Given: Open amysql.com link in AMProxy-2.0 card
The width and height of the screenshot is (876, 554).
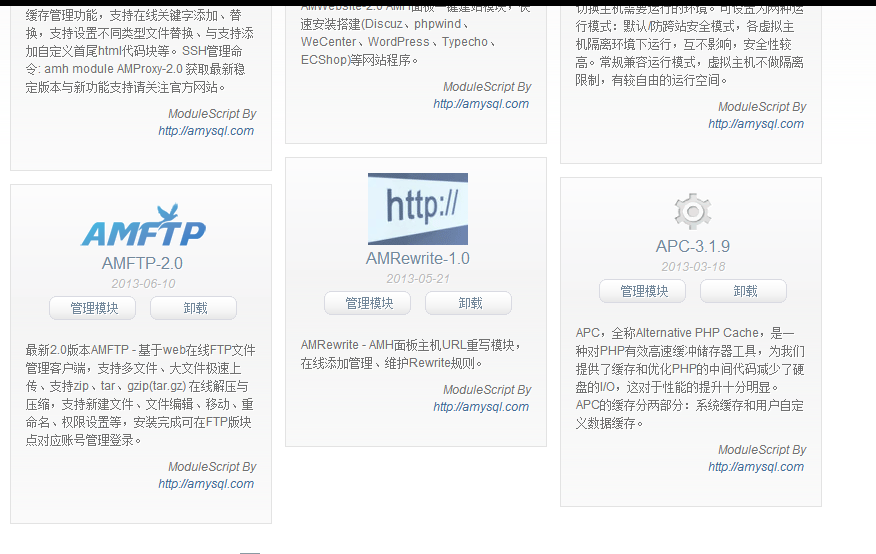Looking at the screenshot, I should (205, 131).
